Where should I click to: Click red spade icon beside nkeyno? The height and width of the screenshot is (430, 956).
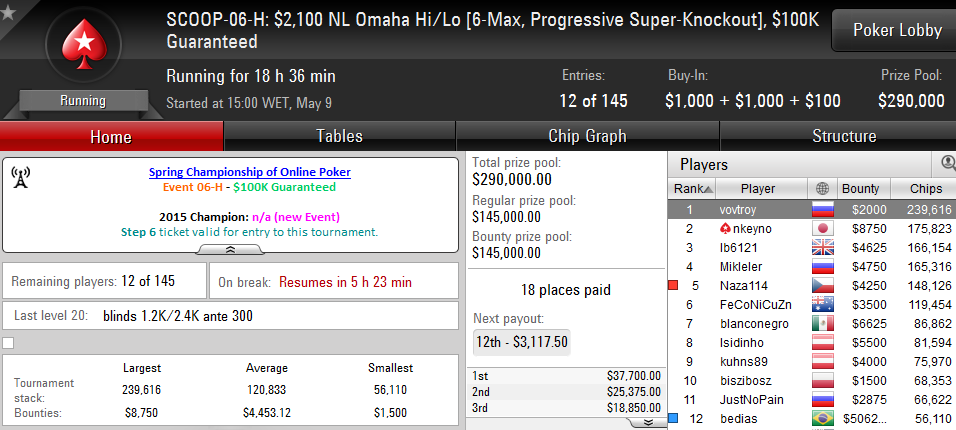(725, 229)
